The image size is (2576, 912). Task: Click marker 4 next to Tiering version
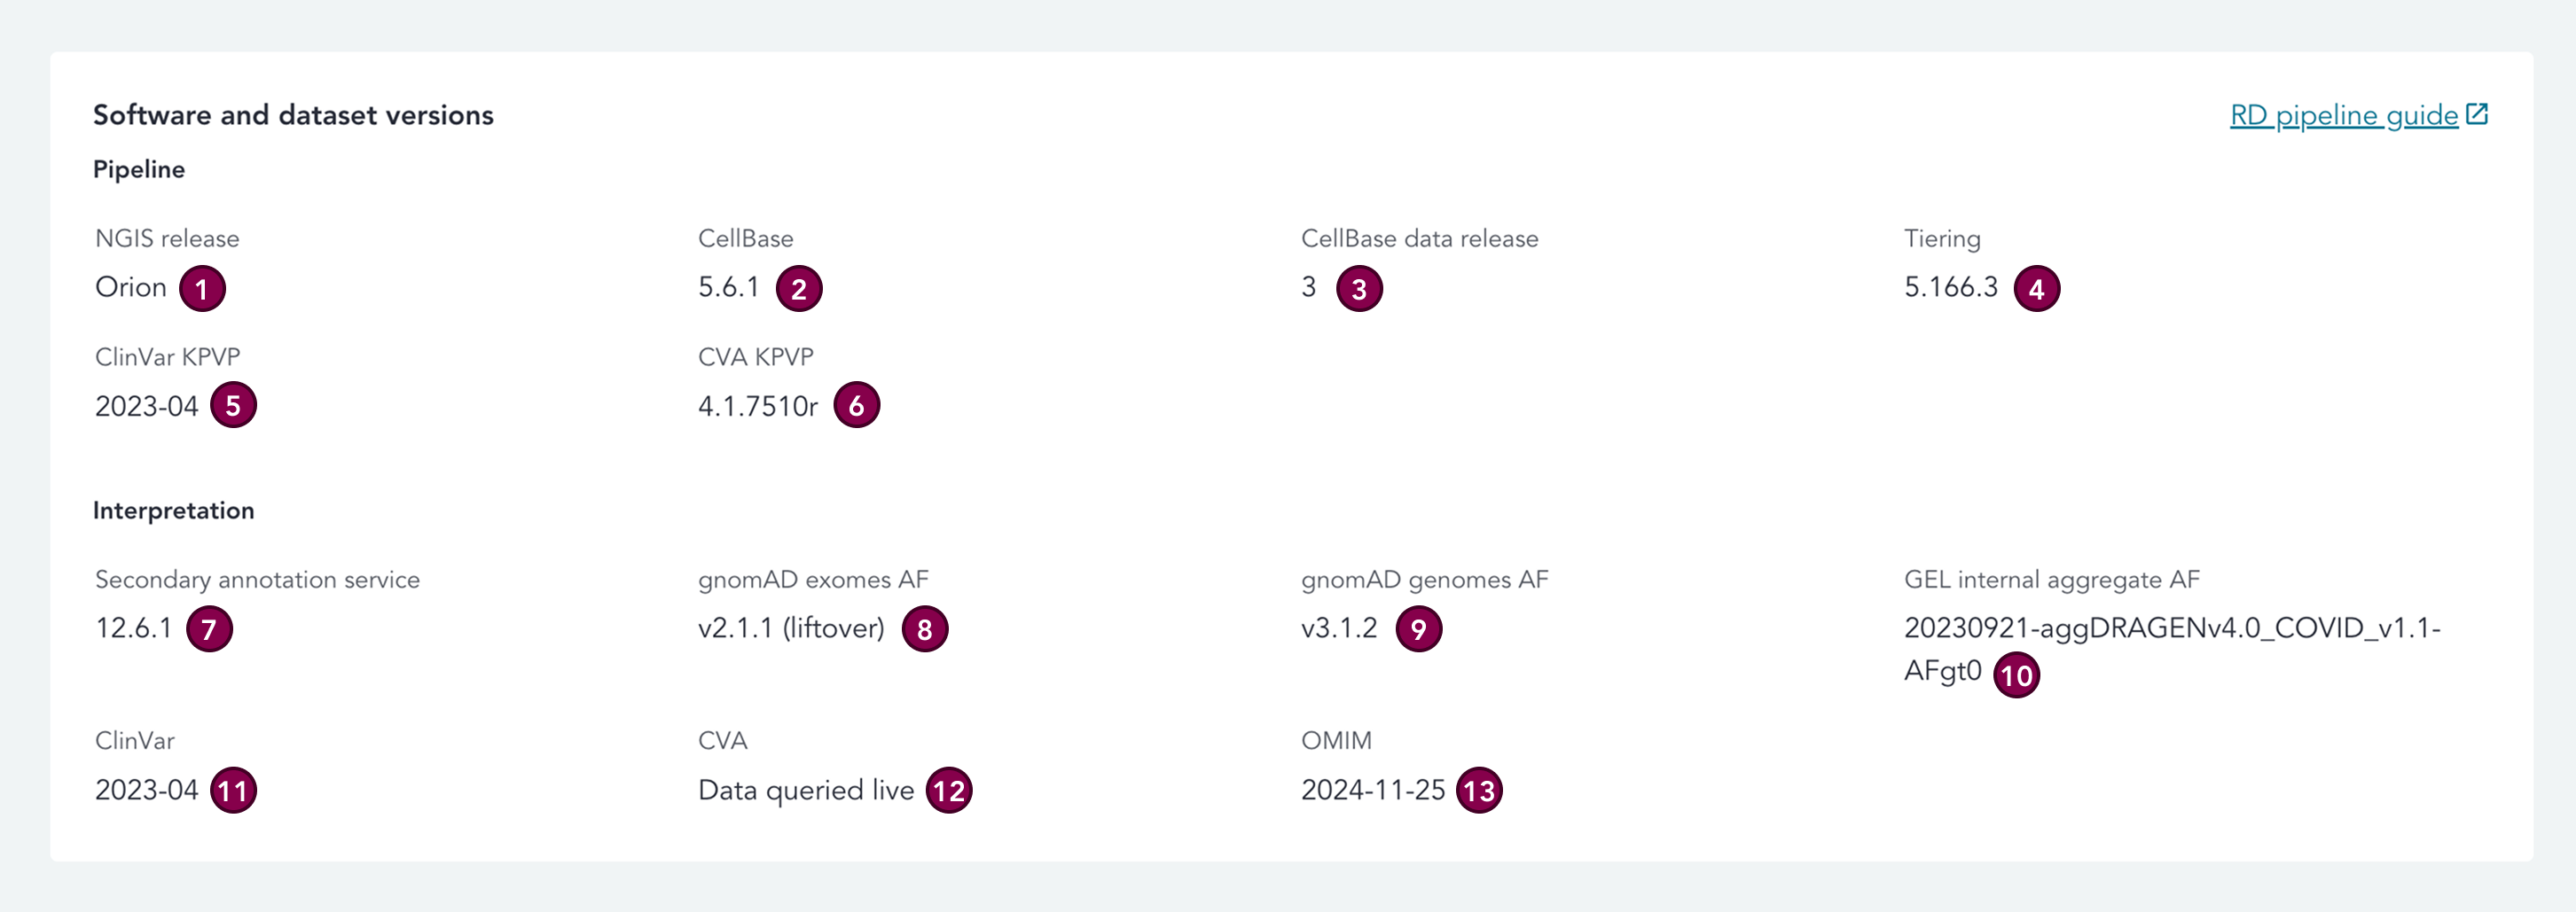tap(2037, 289)
